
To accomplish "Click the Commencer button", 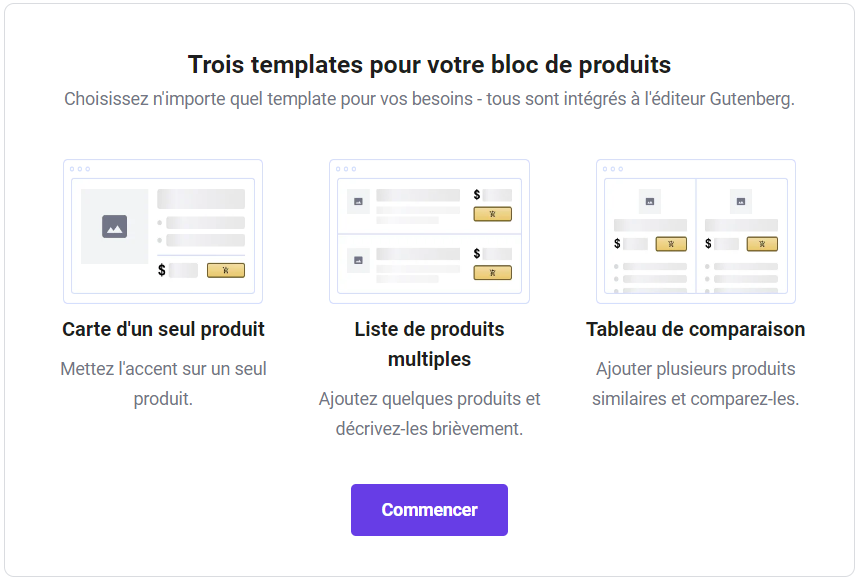I will click(x=429, y=509).
